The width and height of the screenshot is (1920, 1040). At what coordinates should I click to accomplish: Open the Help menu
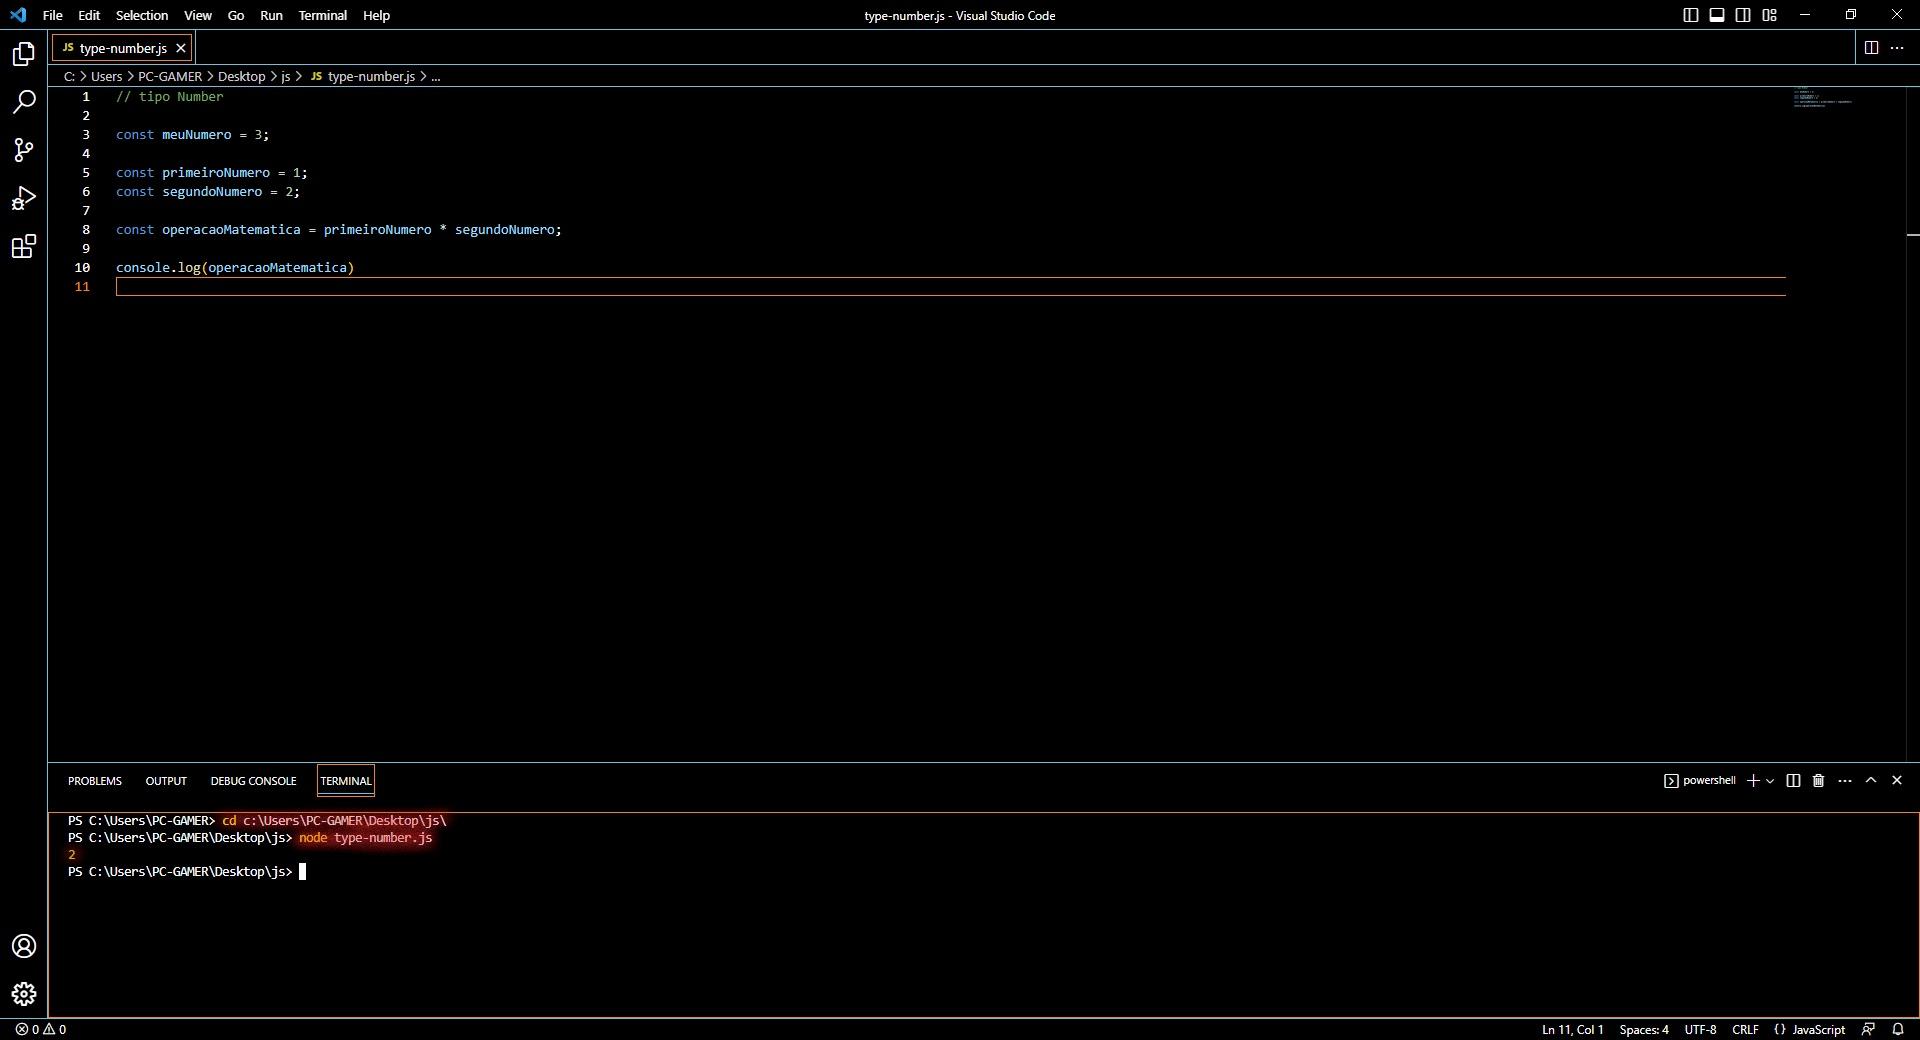coord(376,15)
